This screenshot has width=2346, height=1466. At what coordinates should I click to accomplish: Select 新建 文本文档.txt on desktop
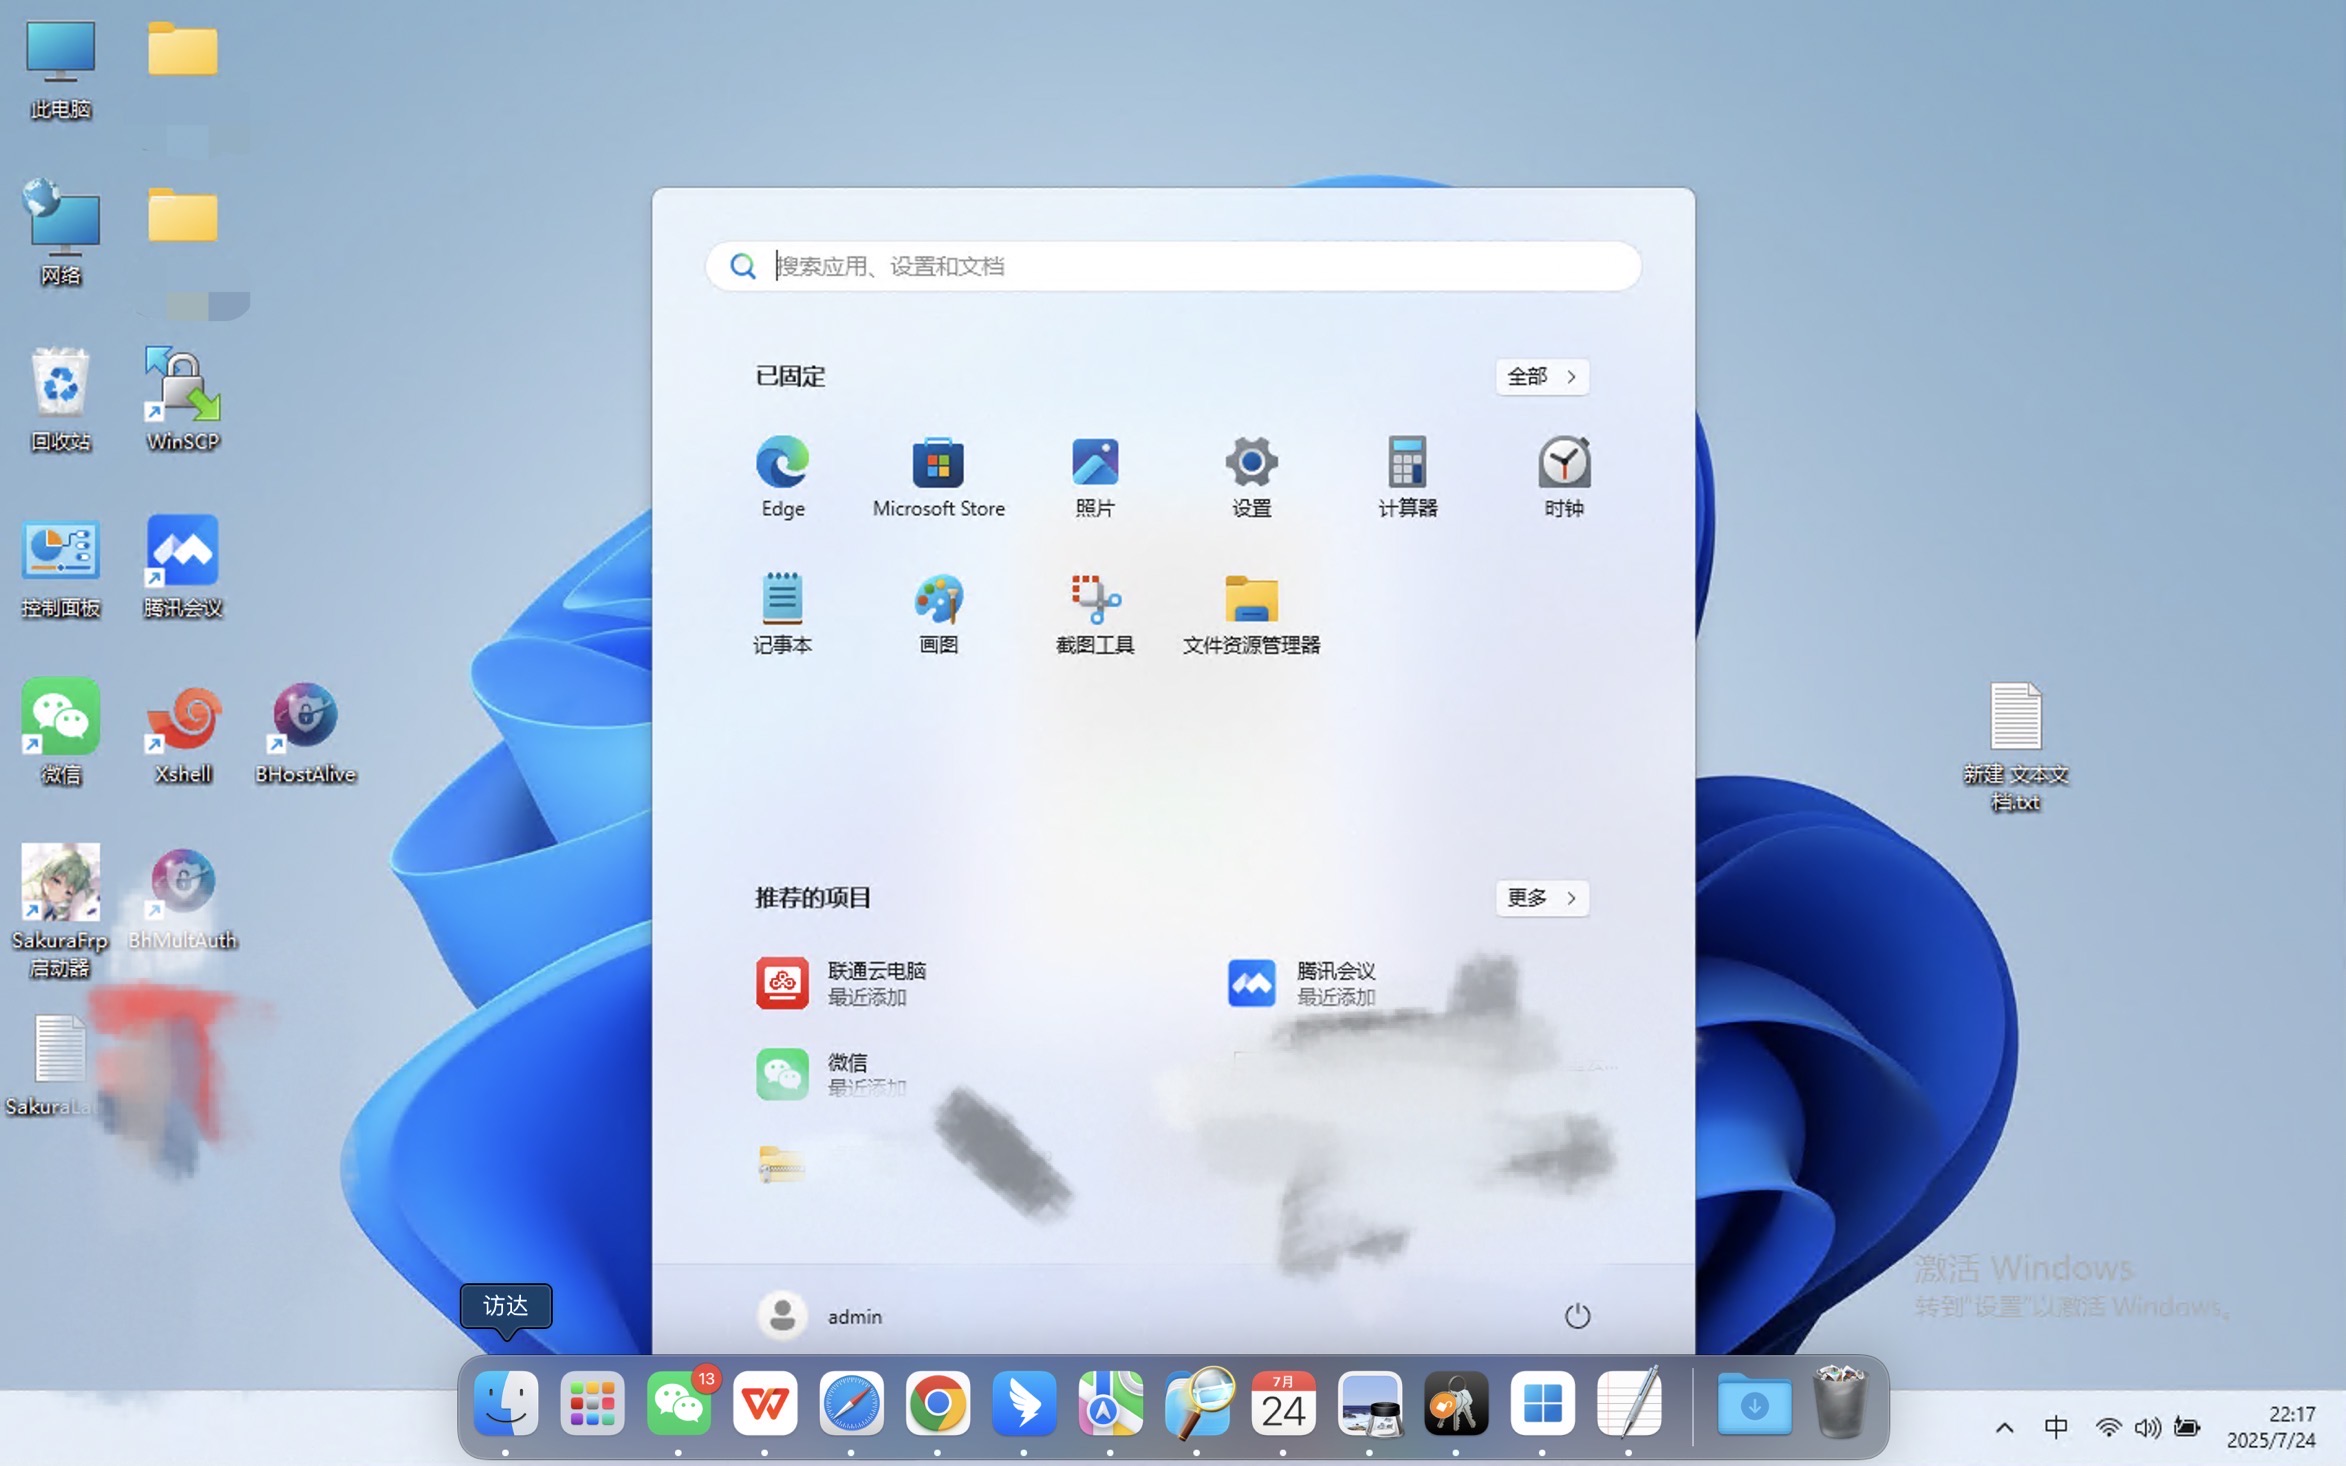pos(2015,746)
